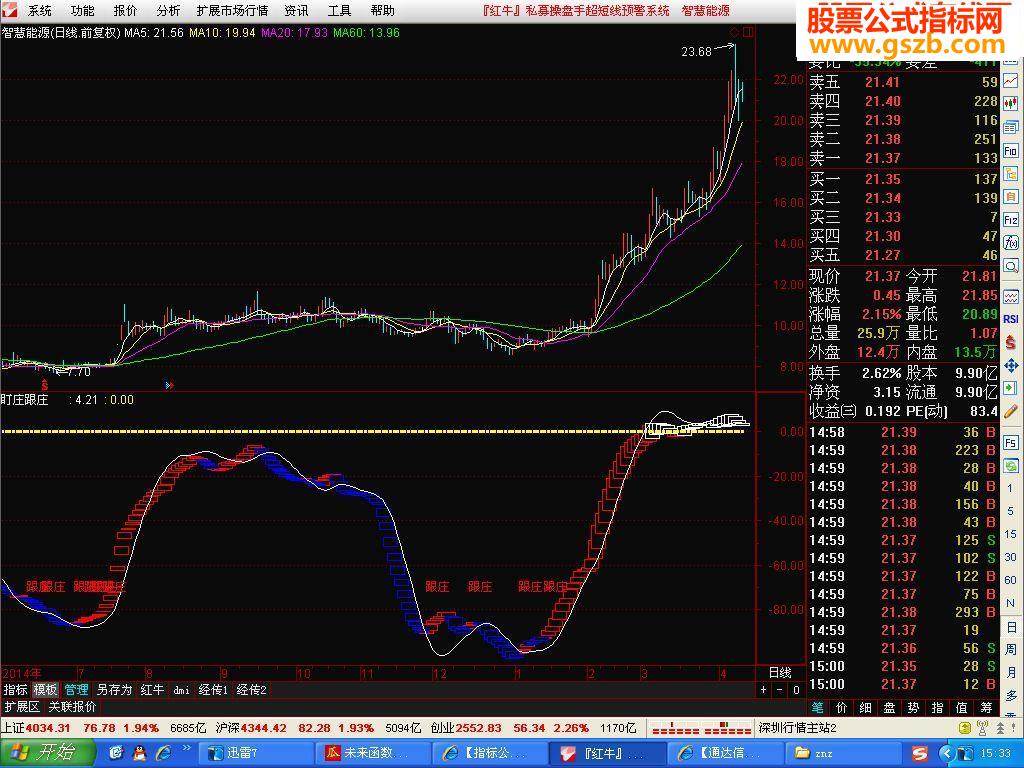Image resolution: width=1024 pixels, height=768 pixels.
Task: Switch to the 筹 chip distribution tab
Action: click(x=986, y=707)
